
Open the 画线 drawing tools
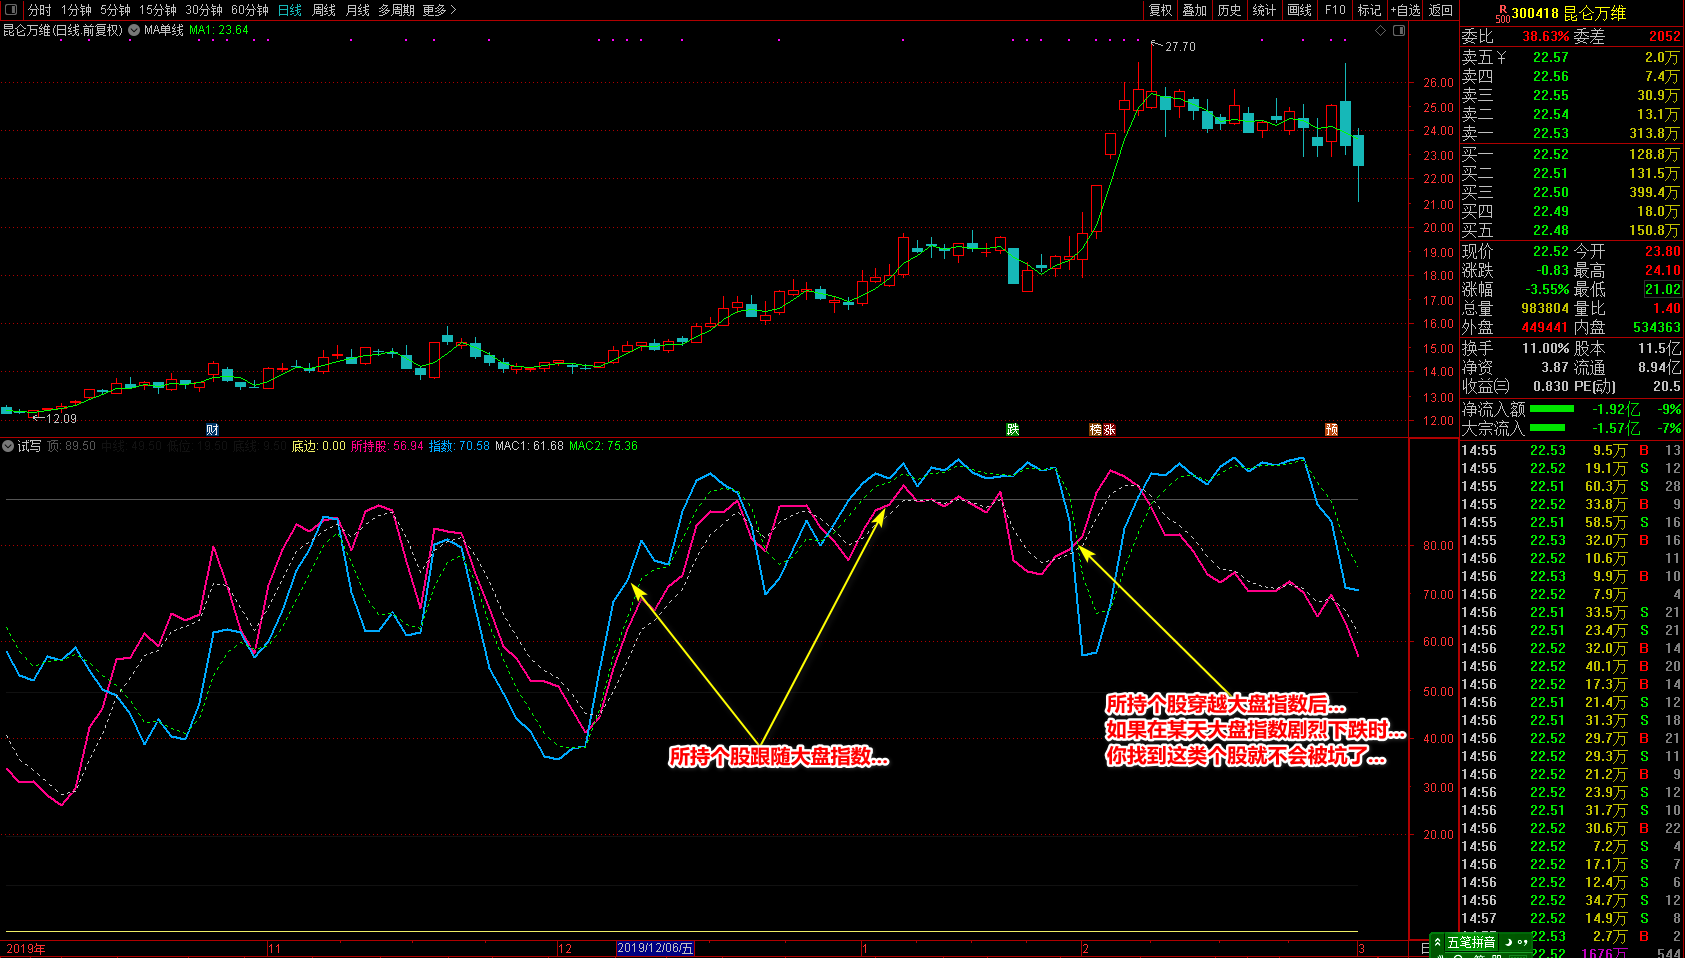[1299, 10]
